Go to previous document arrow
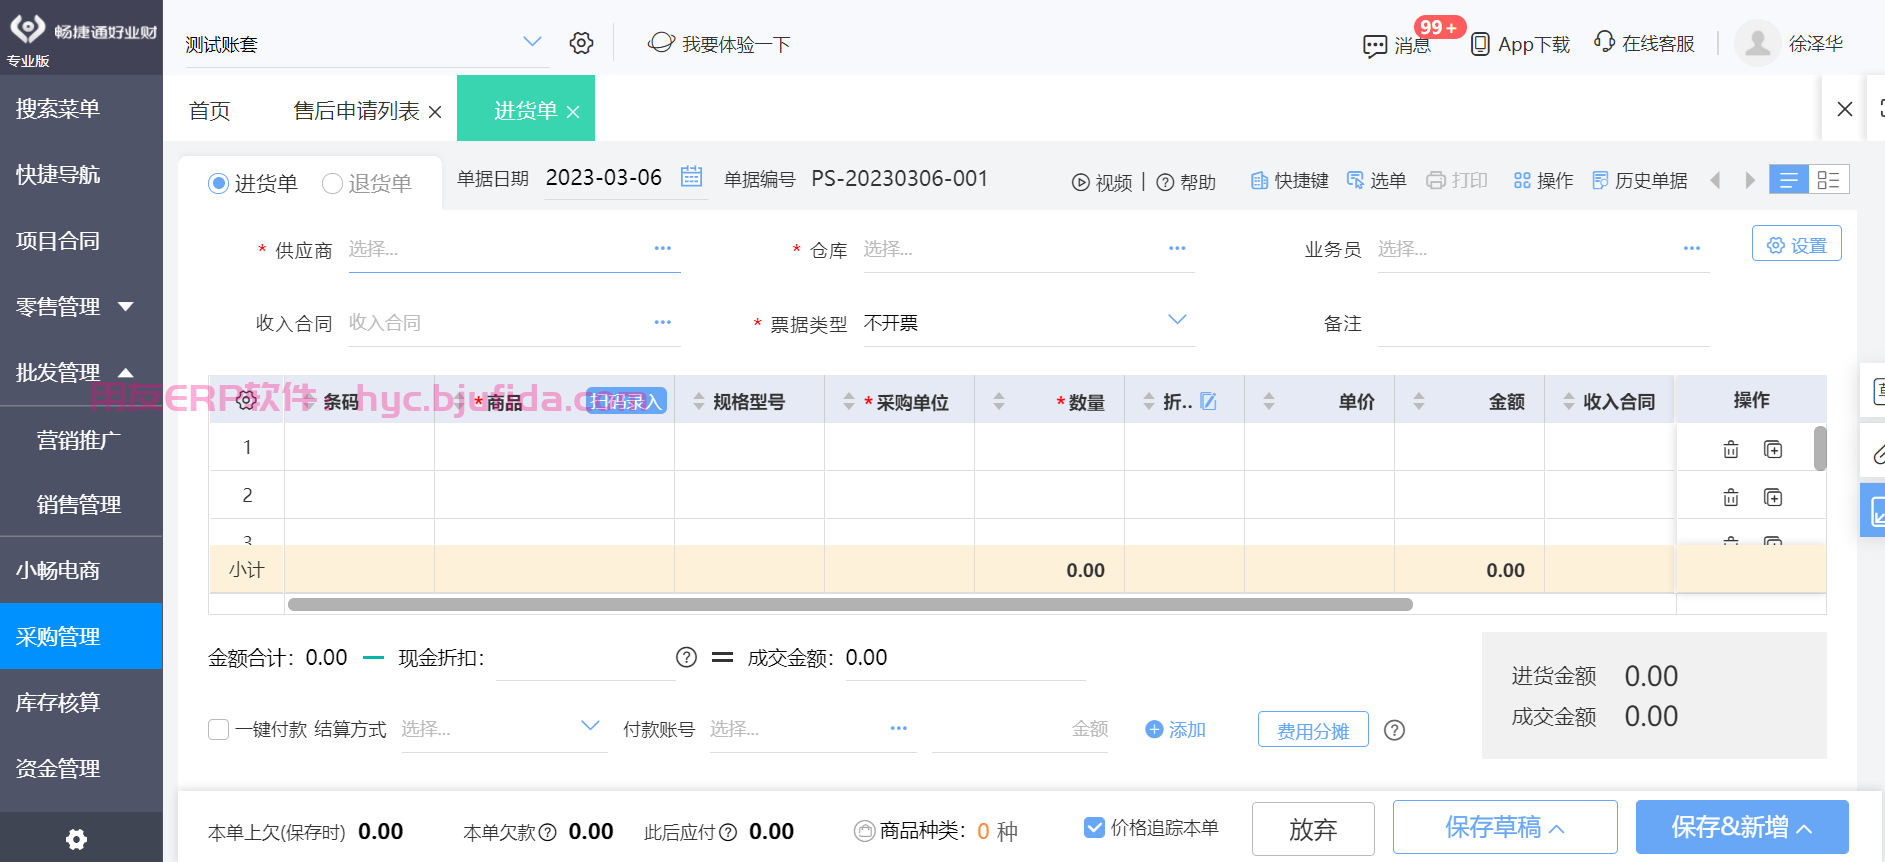Image resolution: width=1885 pixels, height=862 pixels. [1716, 180]
